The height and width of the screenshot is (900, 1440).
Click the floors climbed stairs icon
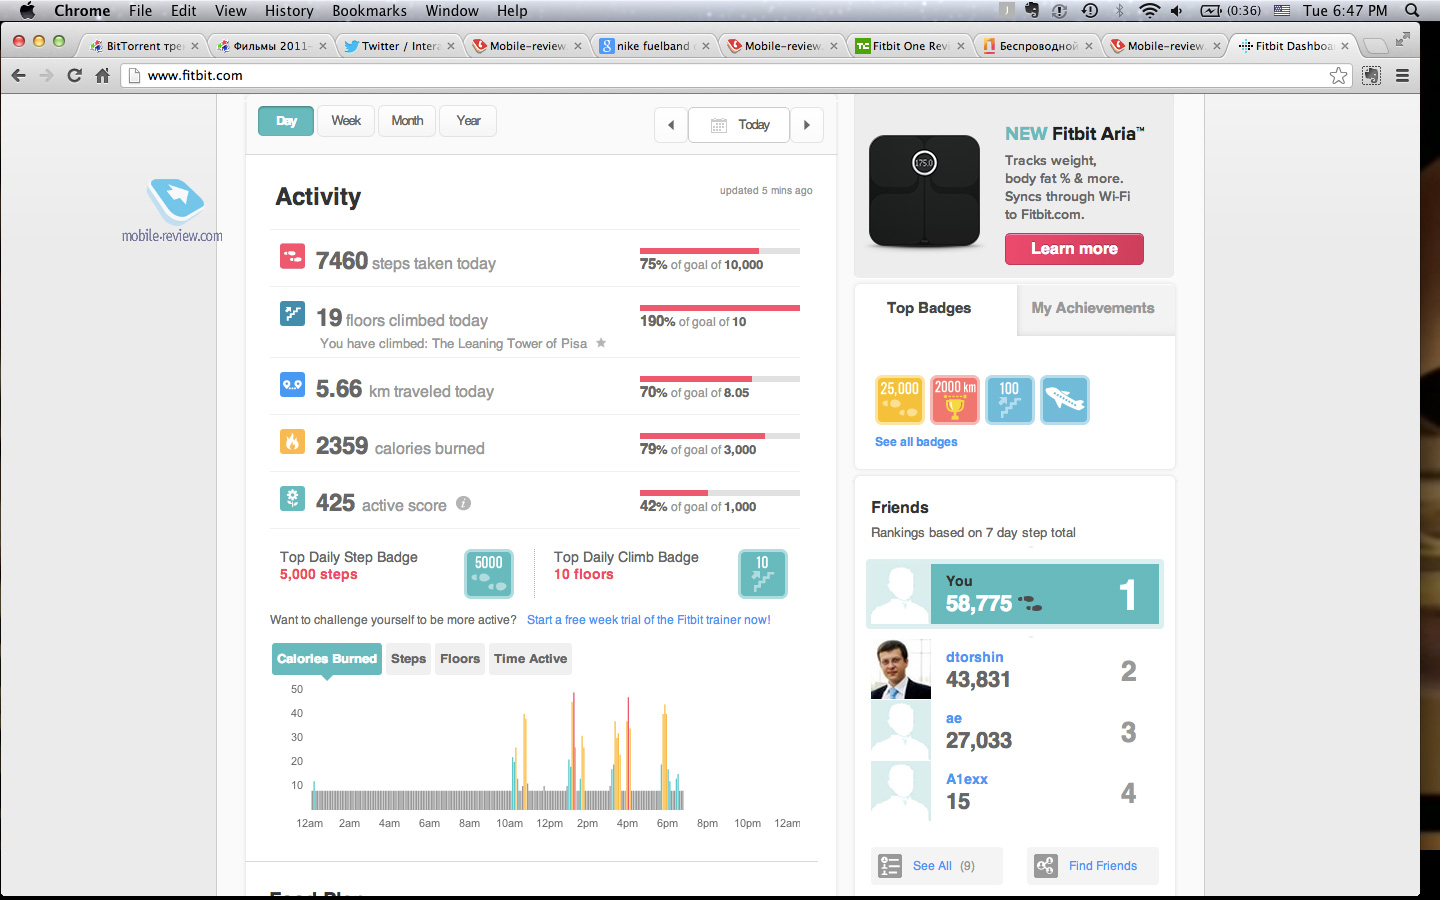(292, 314)
